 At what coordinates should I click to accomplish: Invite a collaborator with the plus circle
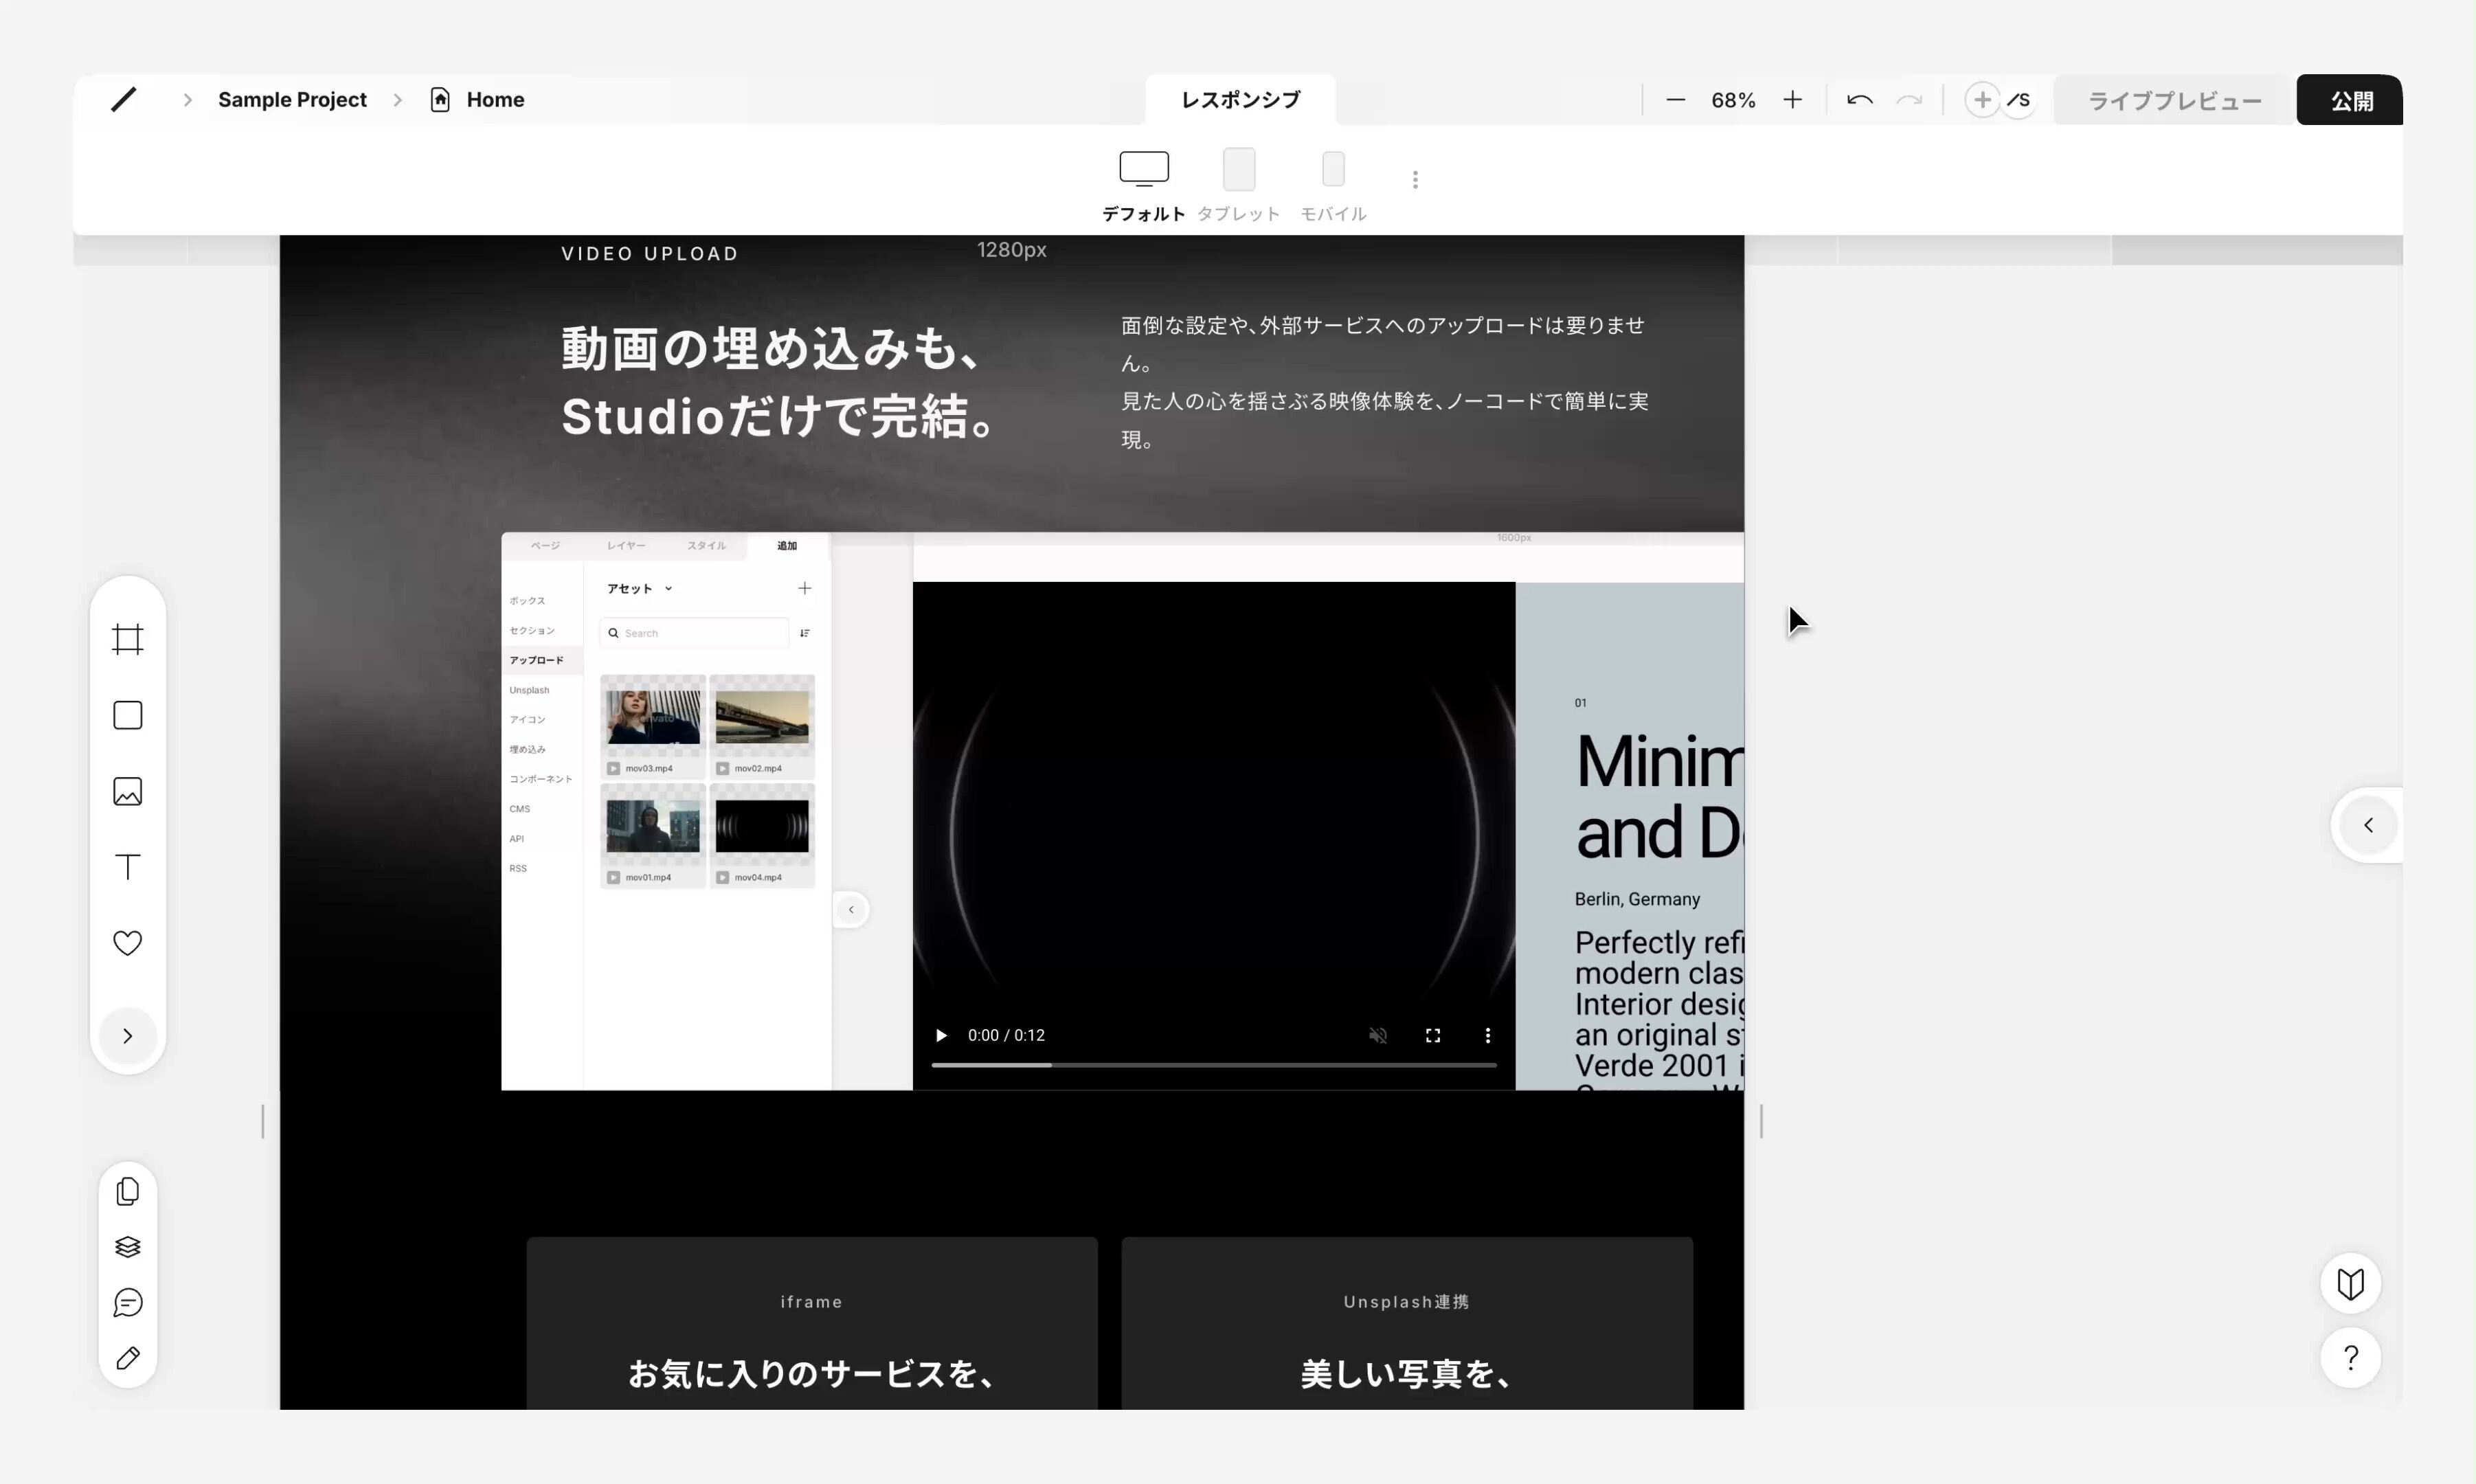[1981, 99]
